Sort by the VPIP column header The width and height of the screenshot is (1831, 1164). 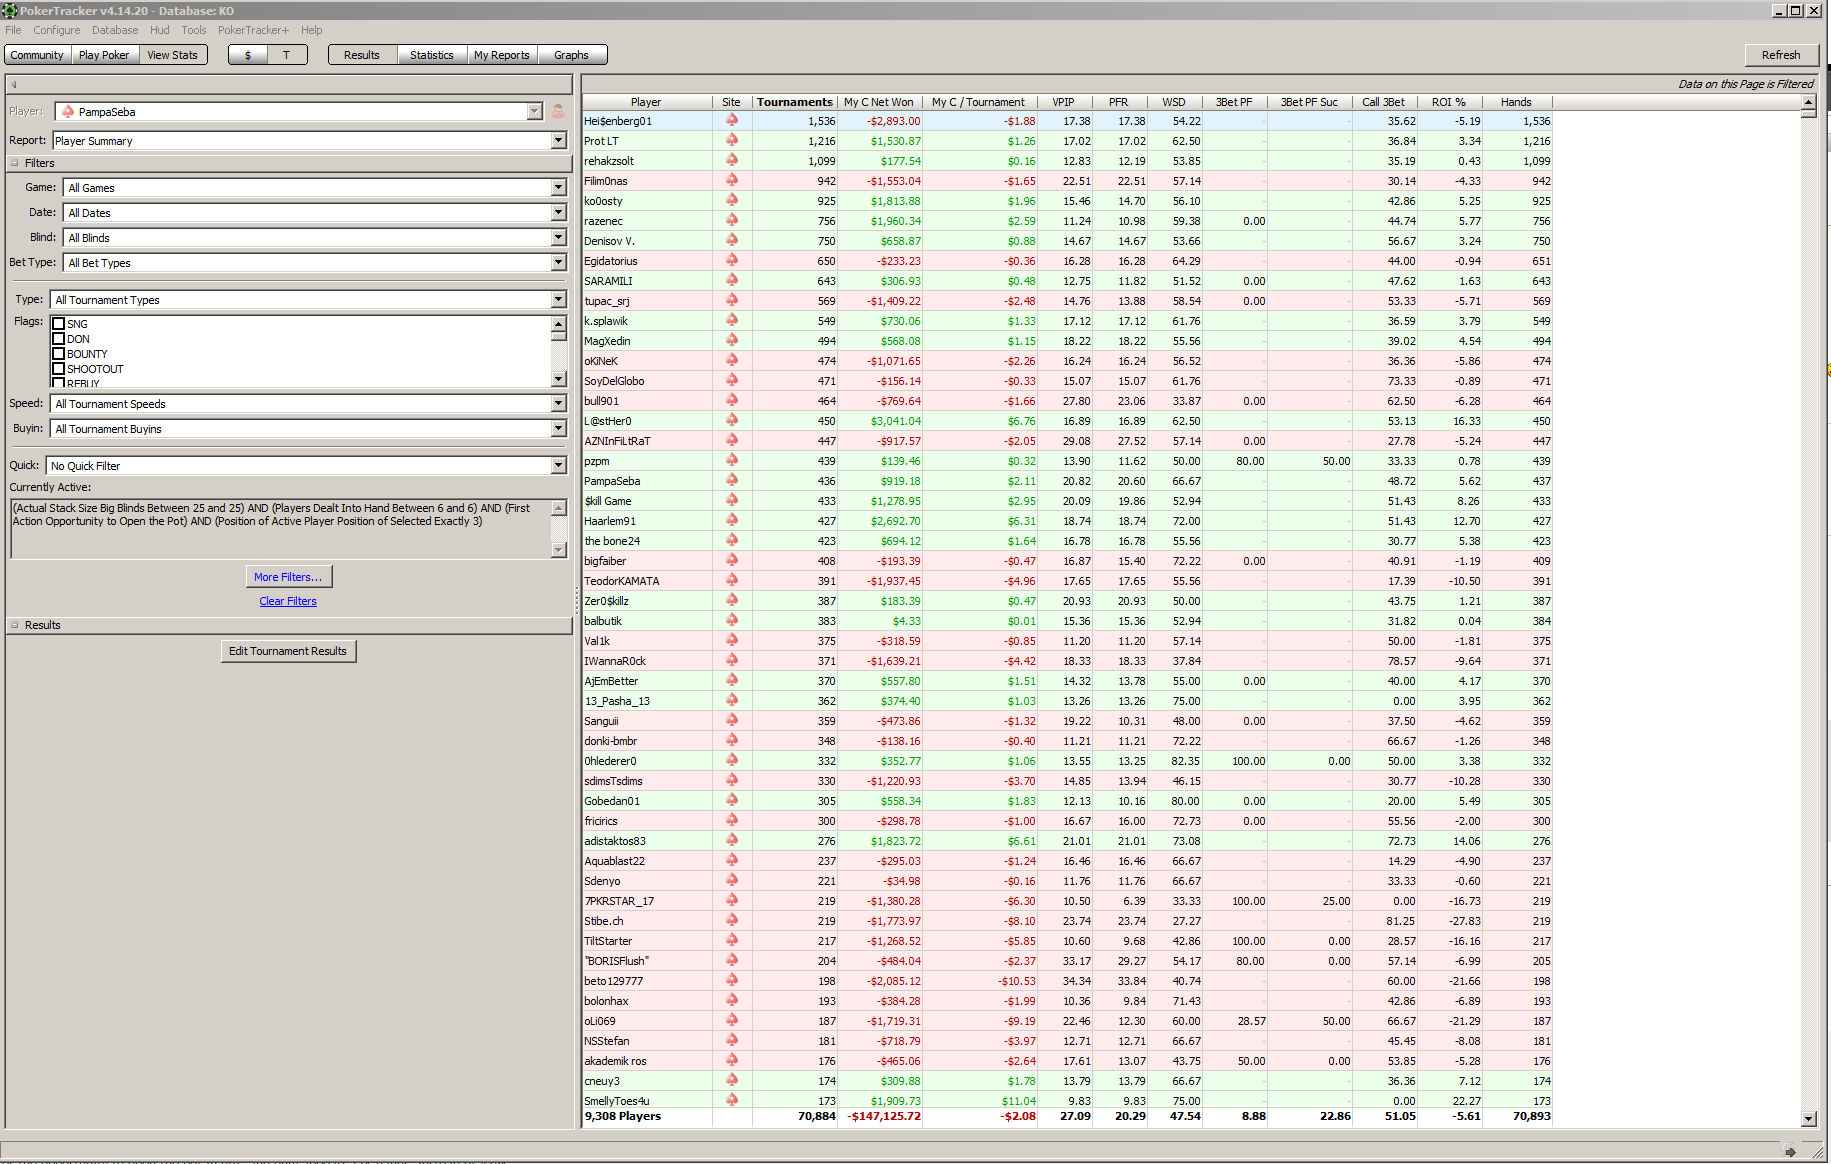[1063, 102]
